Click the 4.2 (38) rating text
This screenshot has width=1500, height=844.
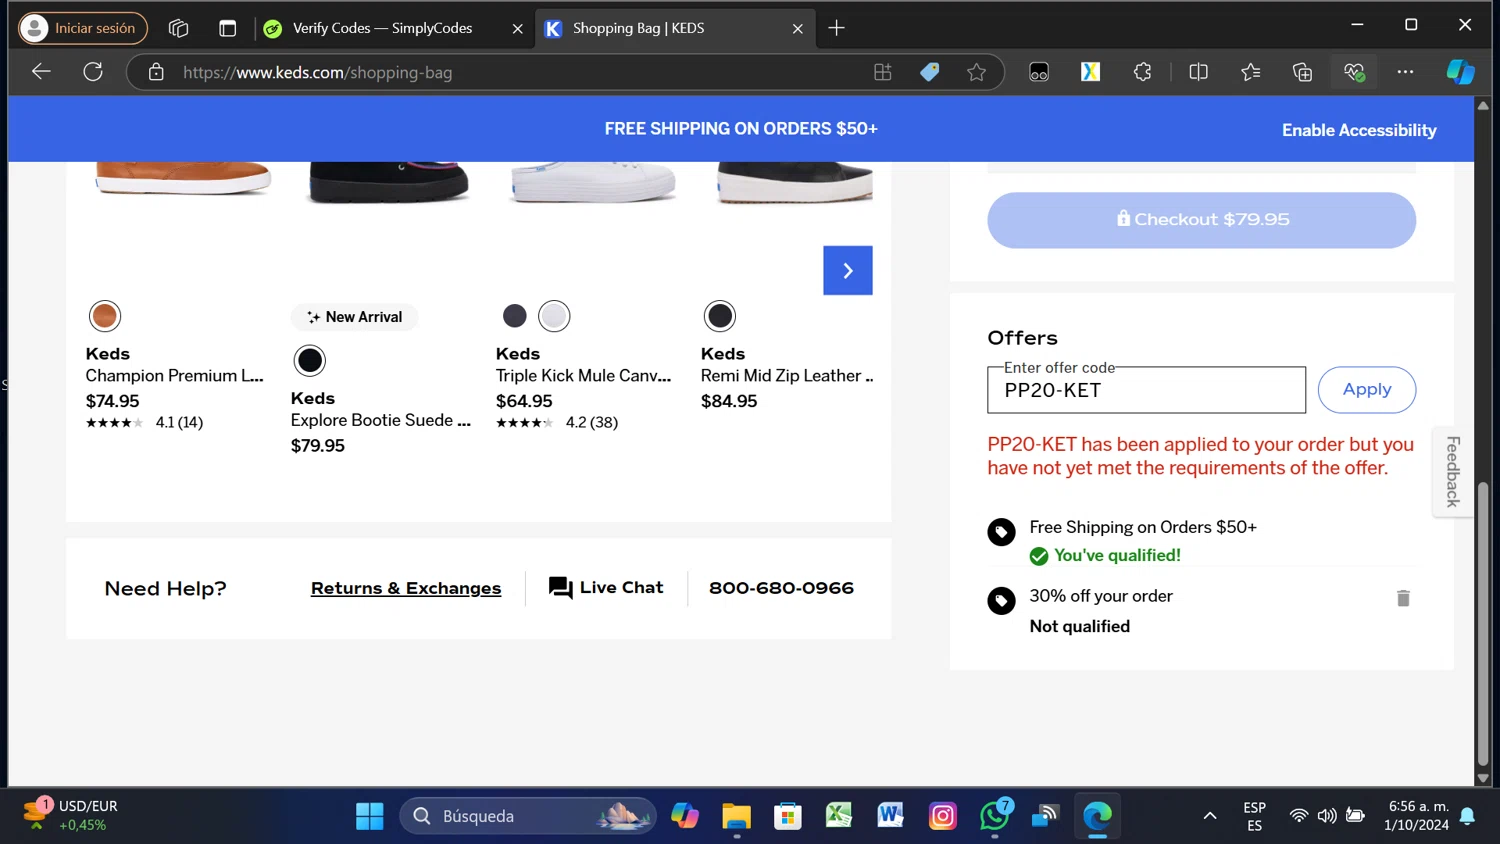point(592,422)
